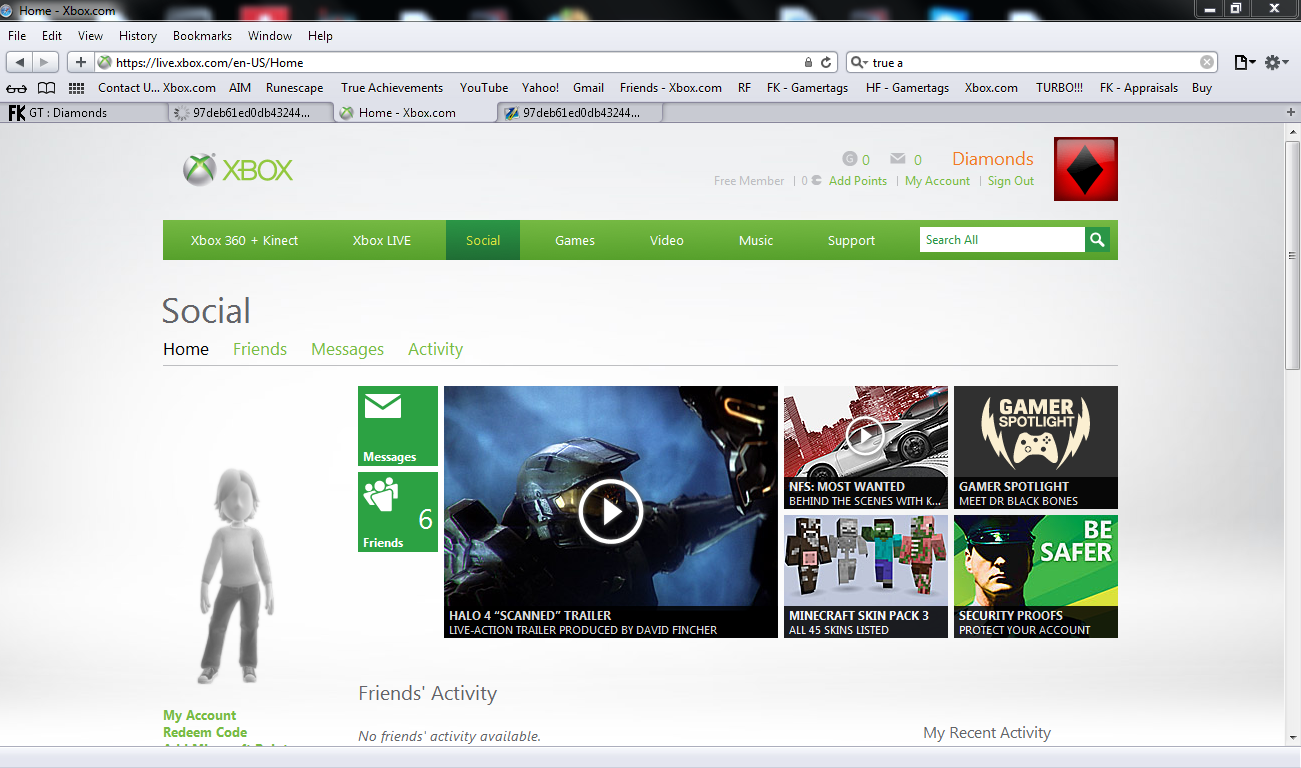Open the Runescape bookmark
Image resolution: width=1301 pixels, height=768 pixels.
[295, 88]
